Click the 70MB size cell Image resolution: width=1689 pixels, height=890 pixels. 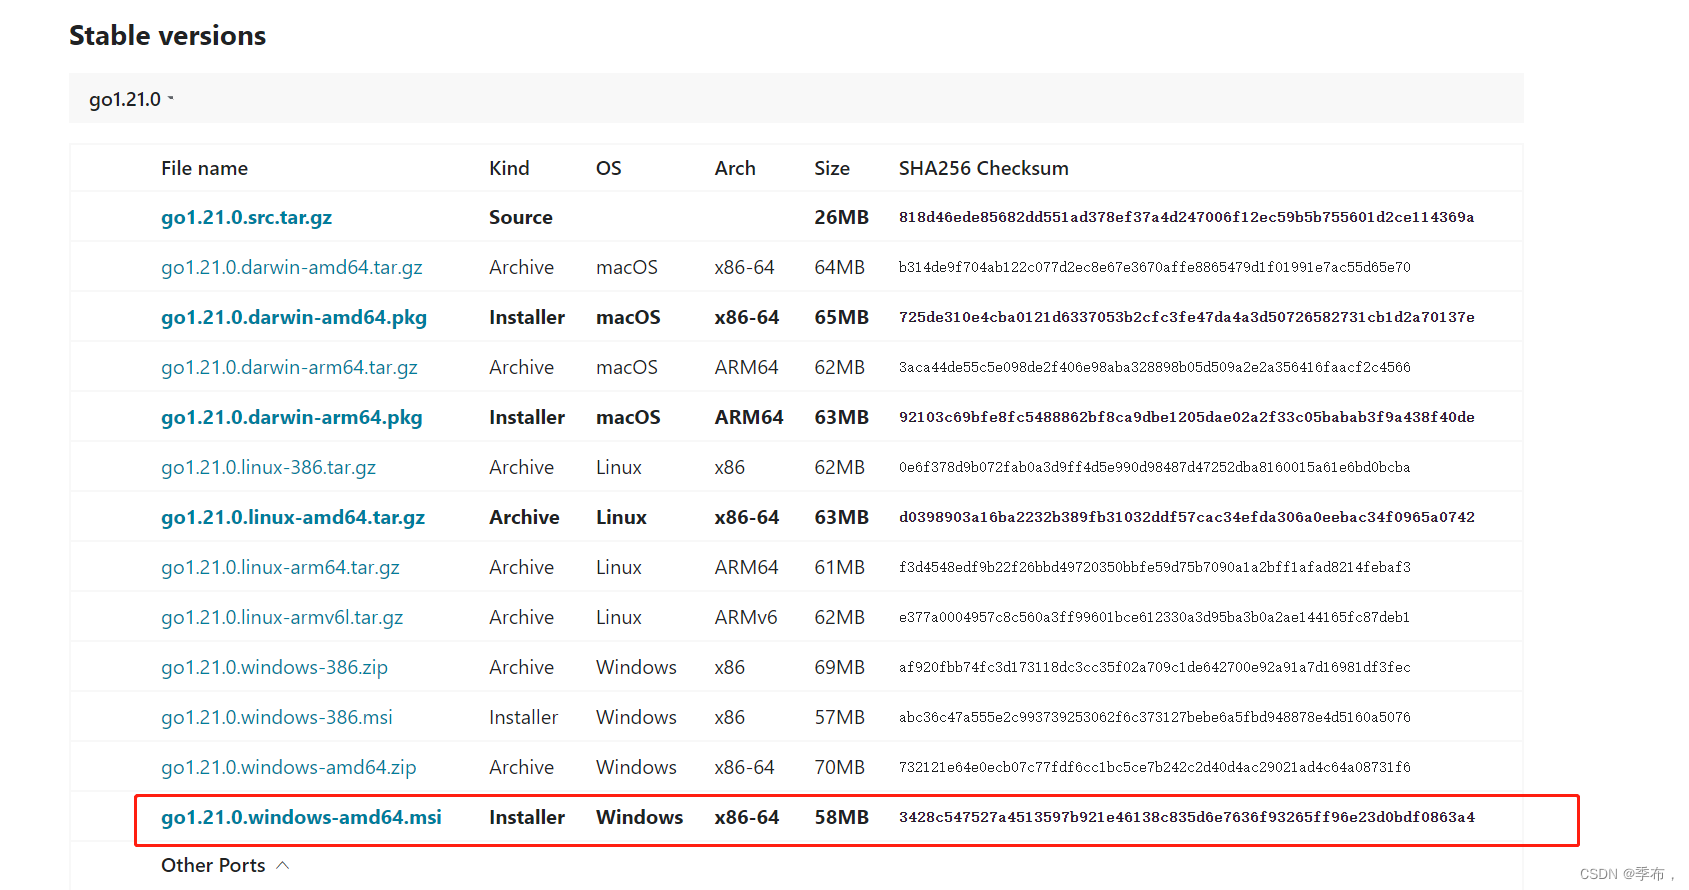(x=839, y=767)
